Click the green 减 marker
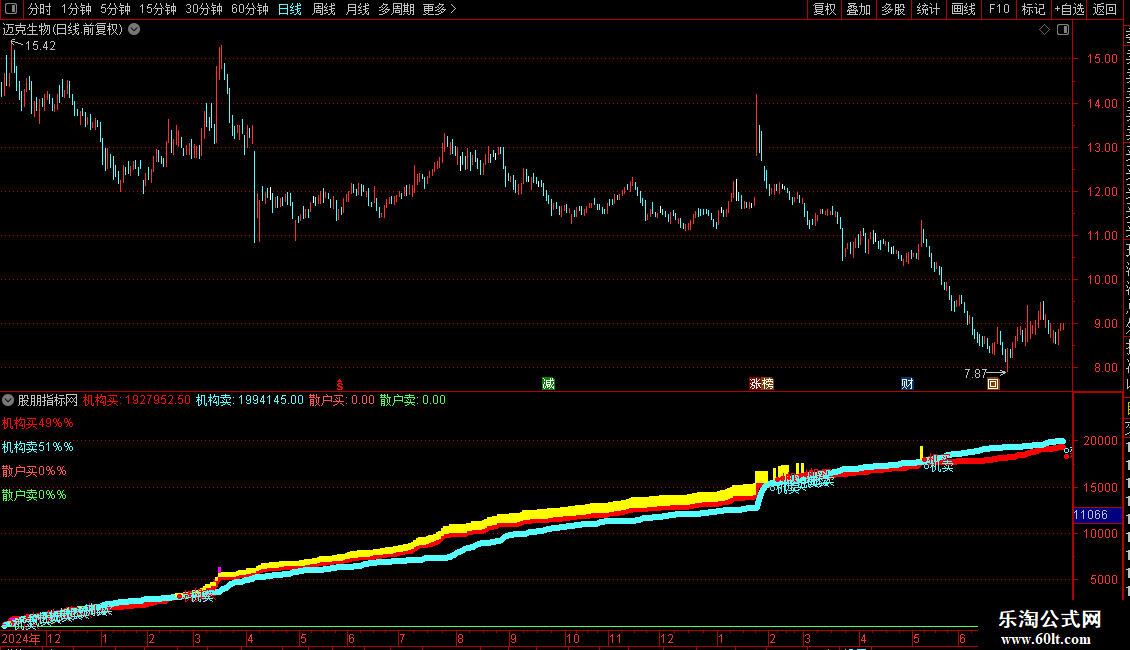1130x650 pixels. click(x=548, y=383)
